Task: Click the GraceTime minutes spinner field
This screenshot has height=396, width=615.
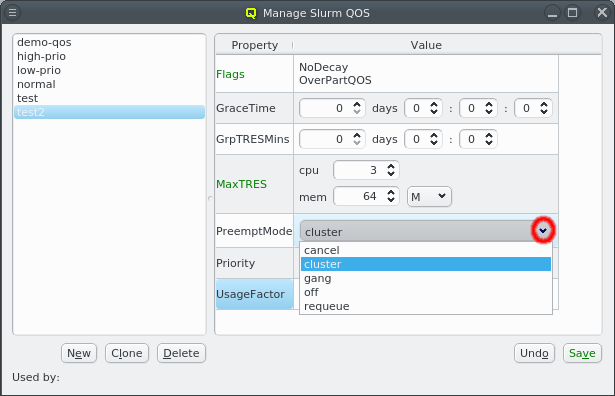Action: (x=478, y=108)
